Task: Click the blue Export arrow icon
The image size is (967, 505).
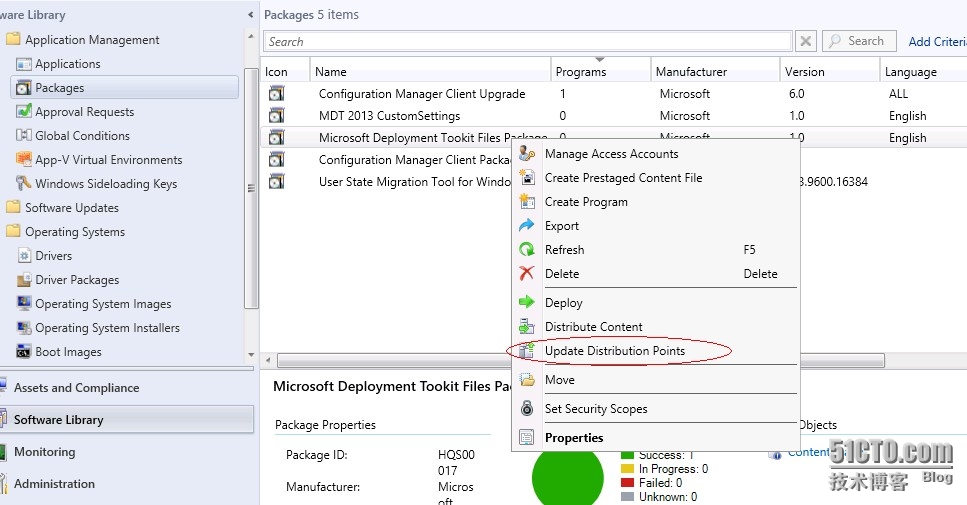Action: tap(527, 226)
